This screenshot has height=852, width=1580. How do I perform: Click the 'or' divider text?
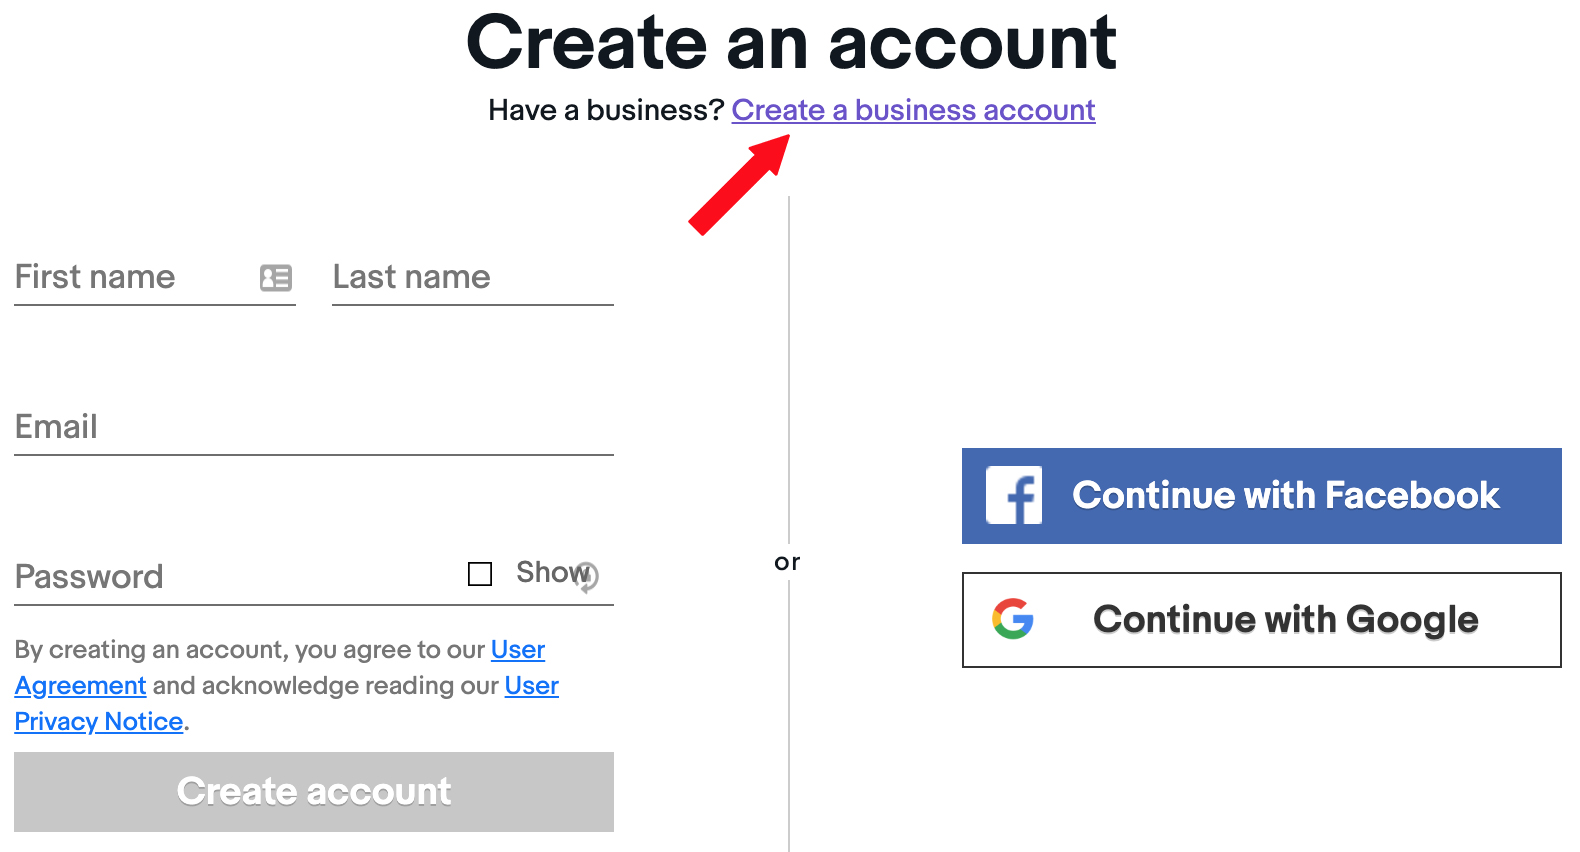point(788,562)
